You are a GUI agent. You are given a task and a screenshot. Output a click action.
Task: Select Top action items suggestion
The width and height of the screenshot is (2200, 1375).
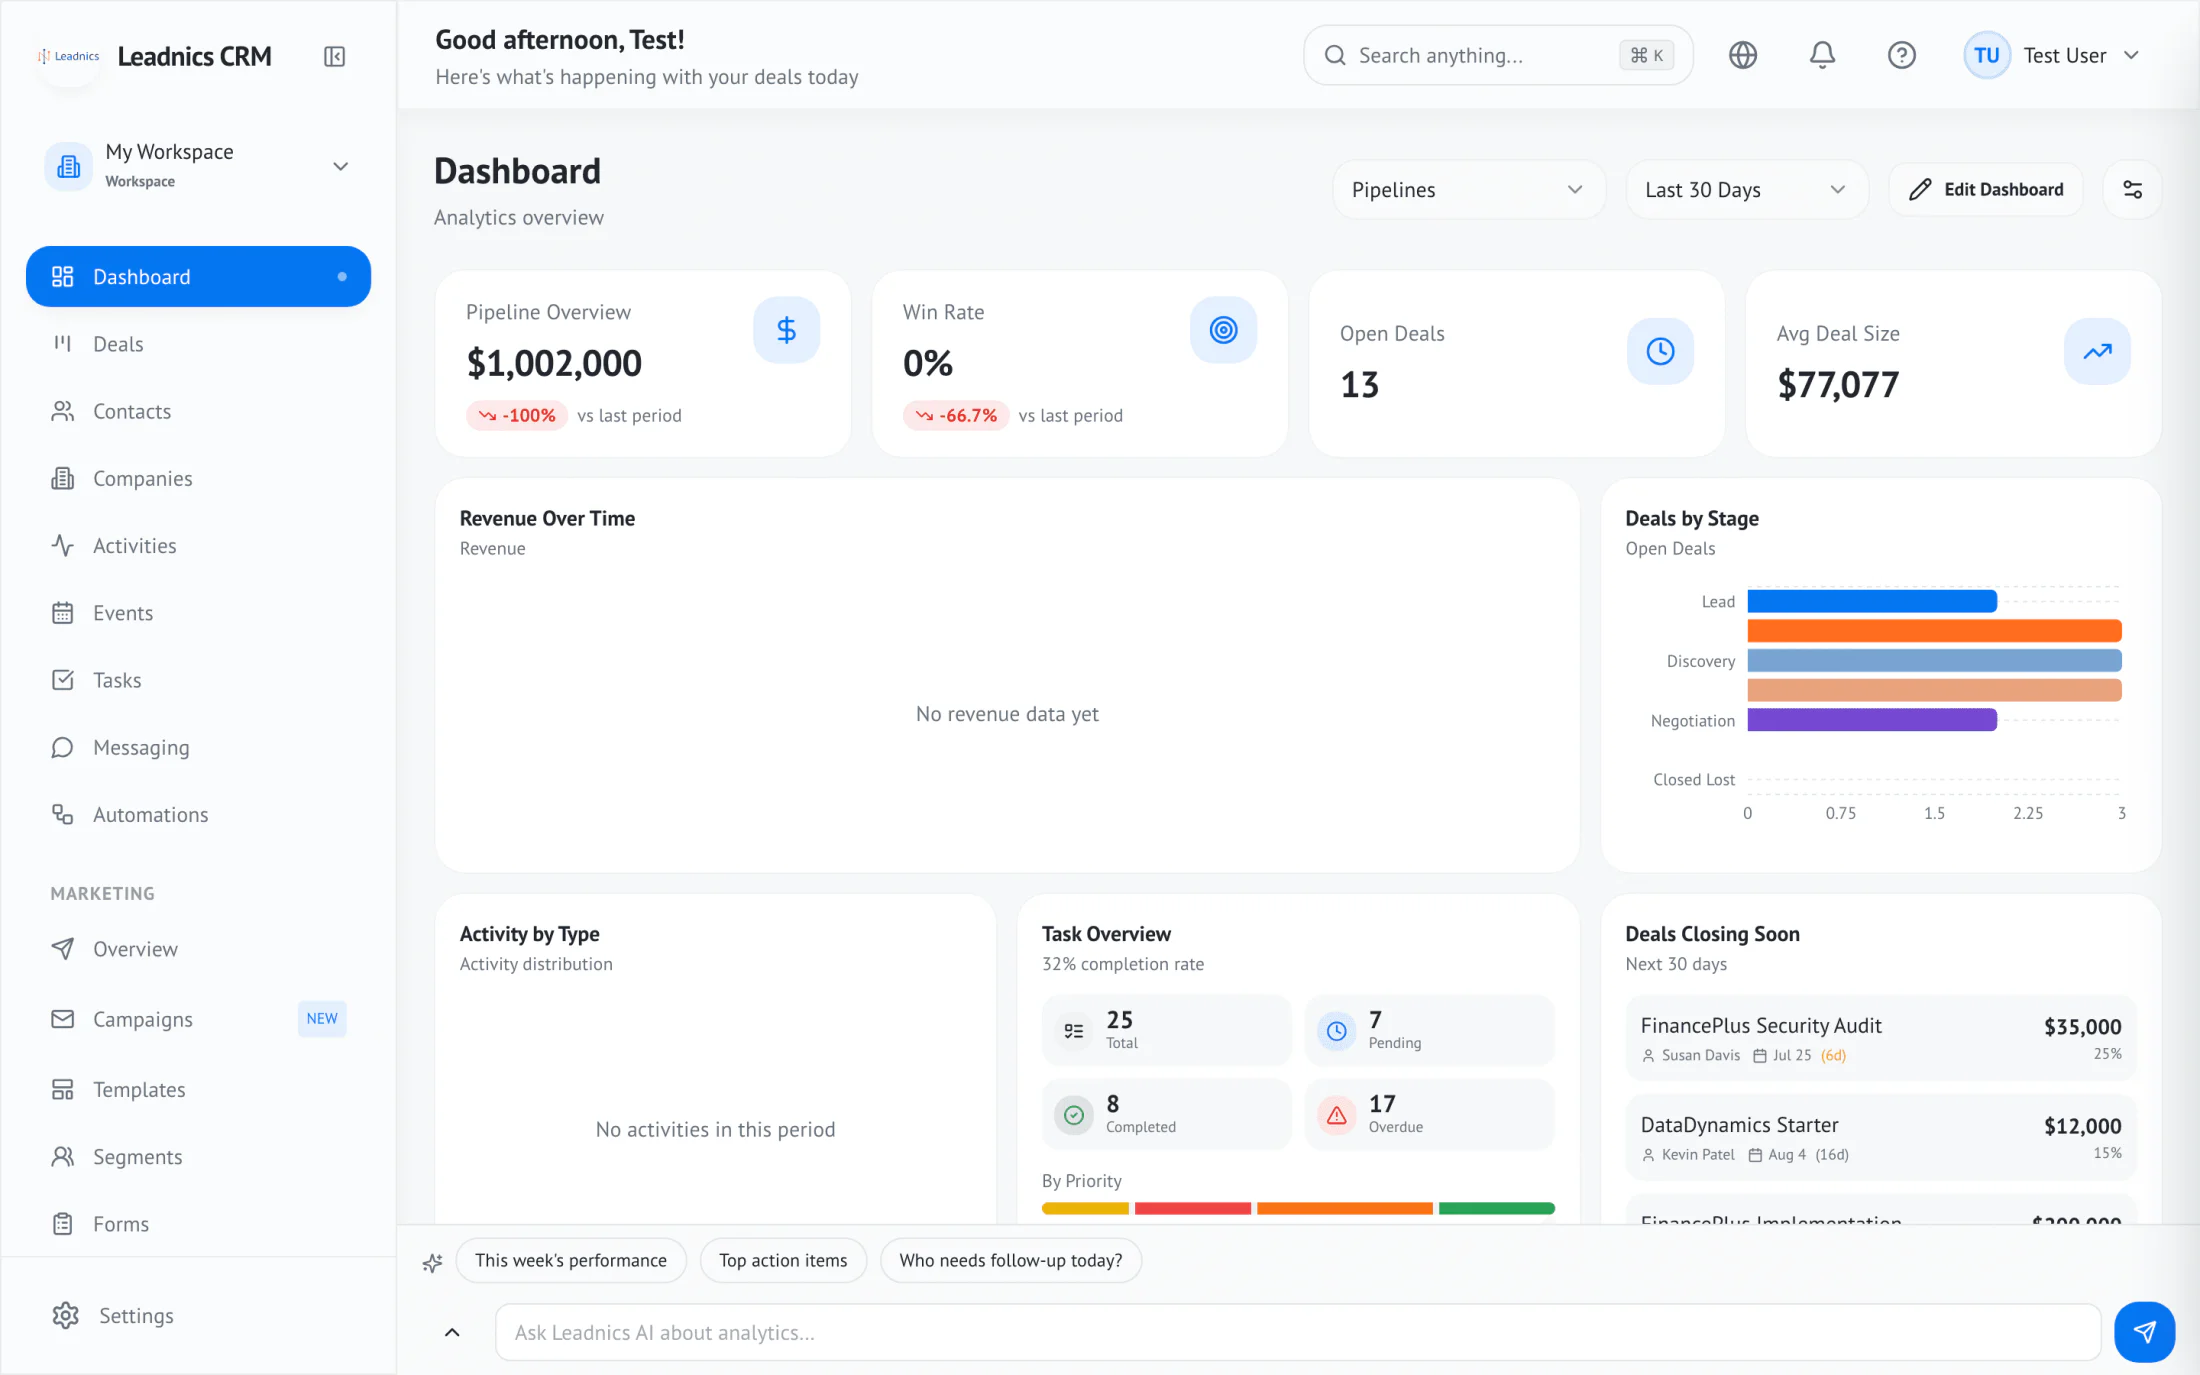tap(783, 1260)
